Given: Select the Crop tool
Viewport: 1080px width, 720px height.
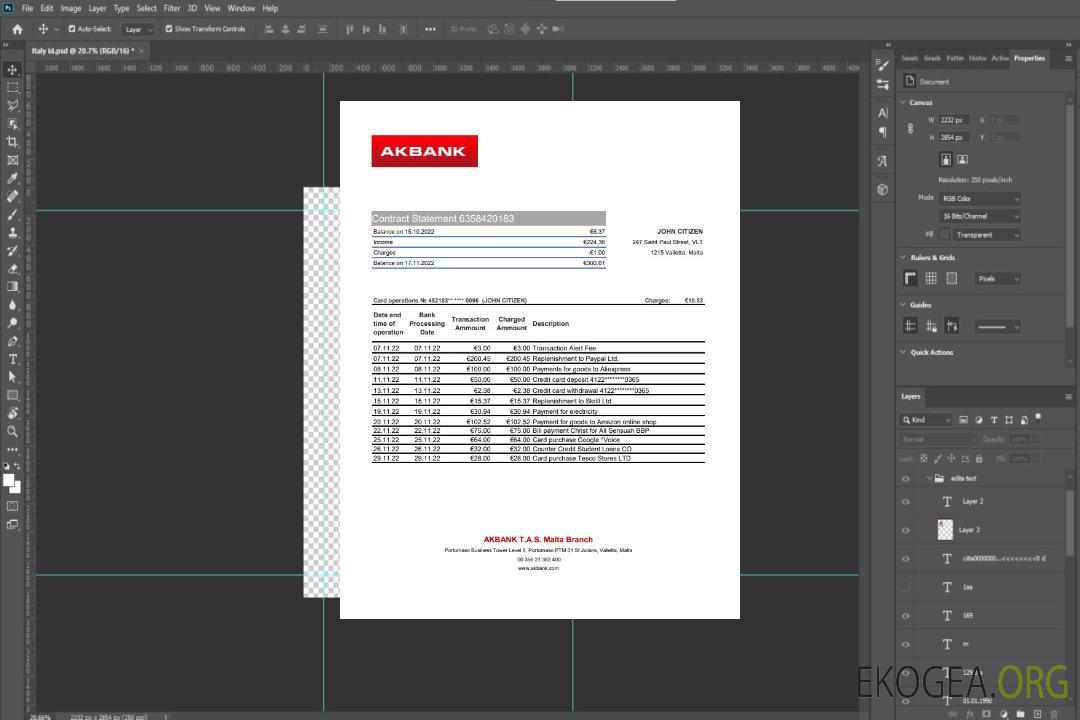Looking at the screenshot, I should click(x=12, y=141).
